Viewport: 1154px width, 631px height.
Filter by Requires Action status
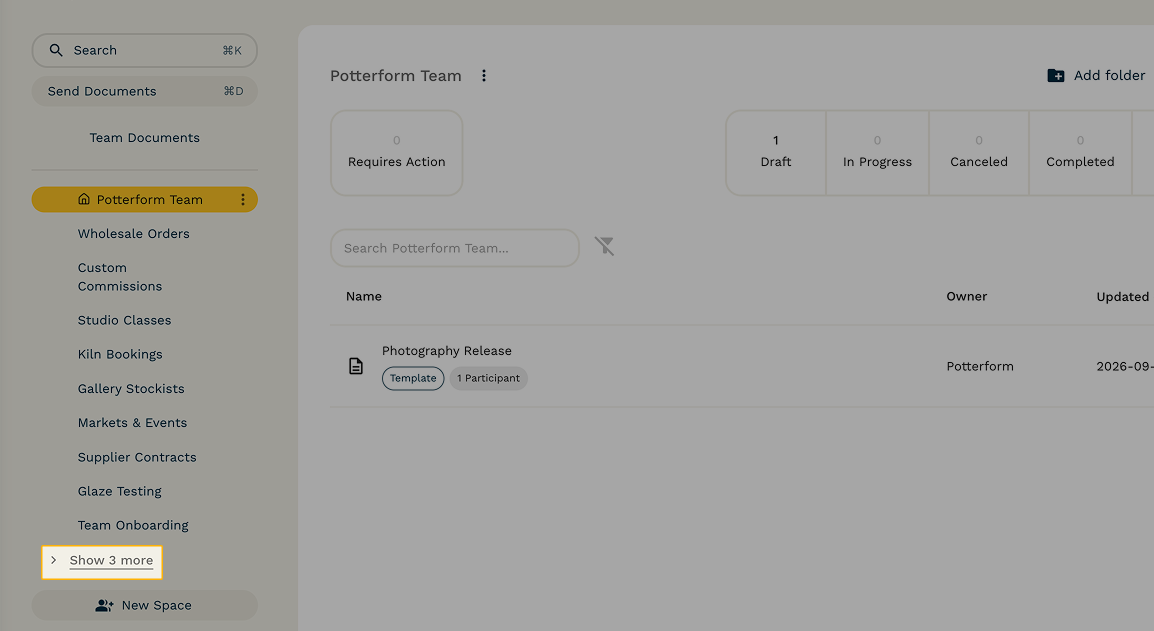(x=397, y=153)
